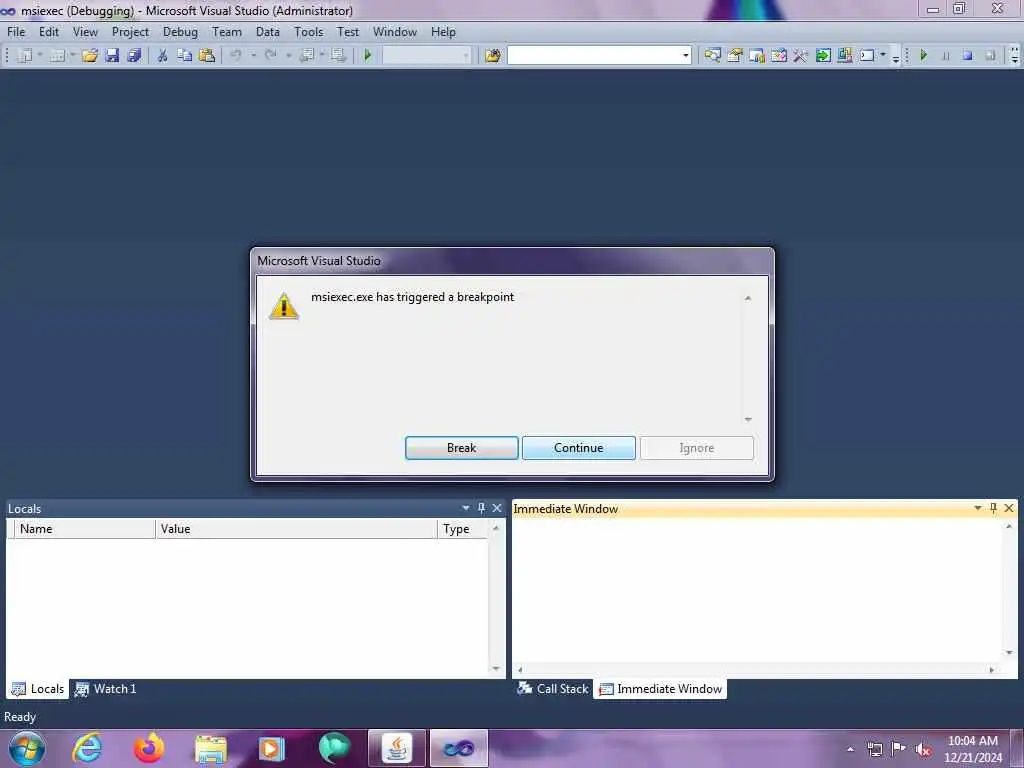Click the Save All icon
This screenshot has height=768, width=1024.
(135, 56)
